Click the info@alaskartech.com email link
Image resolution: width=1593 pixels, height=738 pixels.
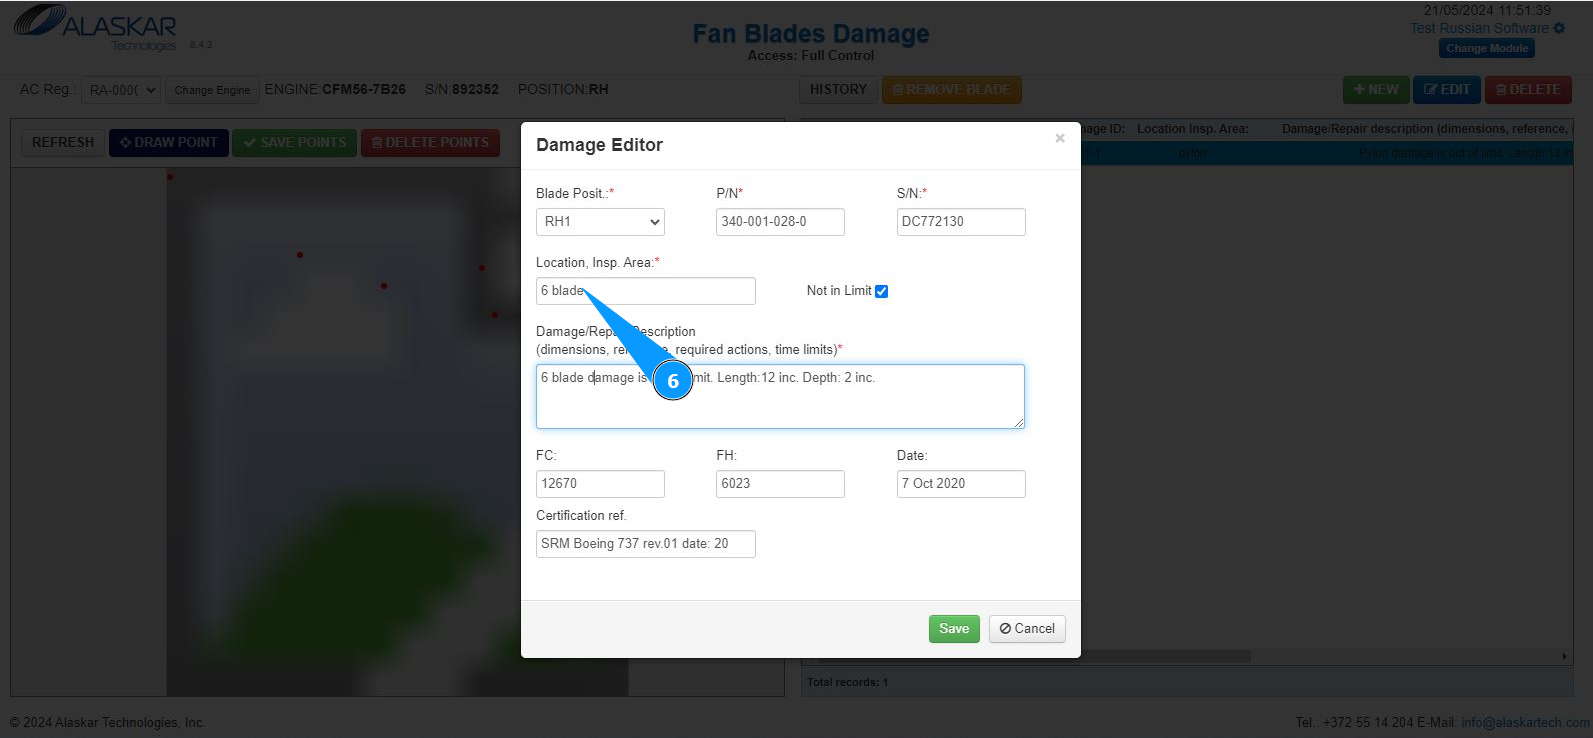(x=1525, y=722)
